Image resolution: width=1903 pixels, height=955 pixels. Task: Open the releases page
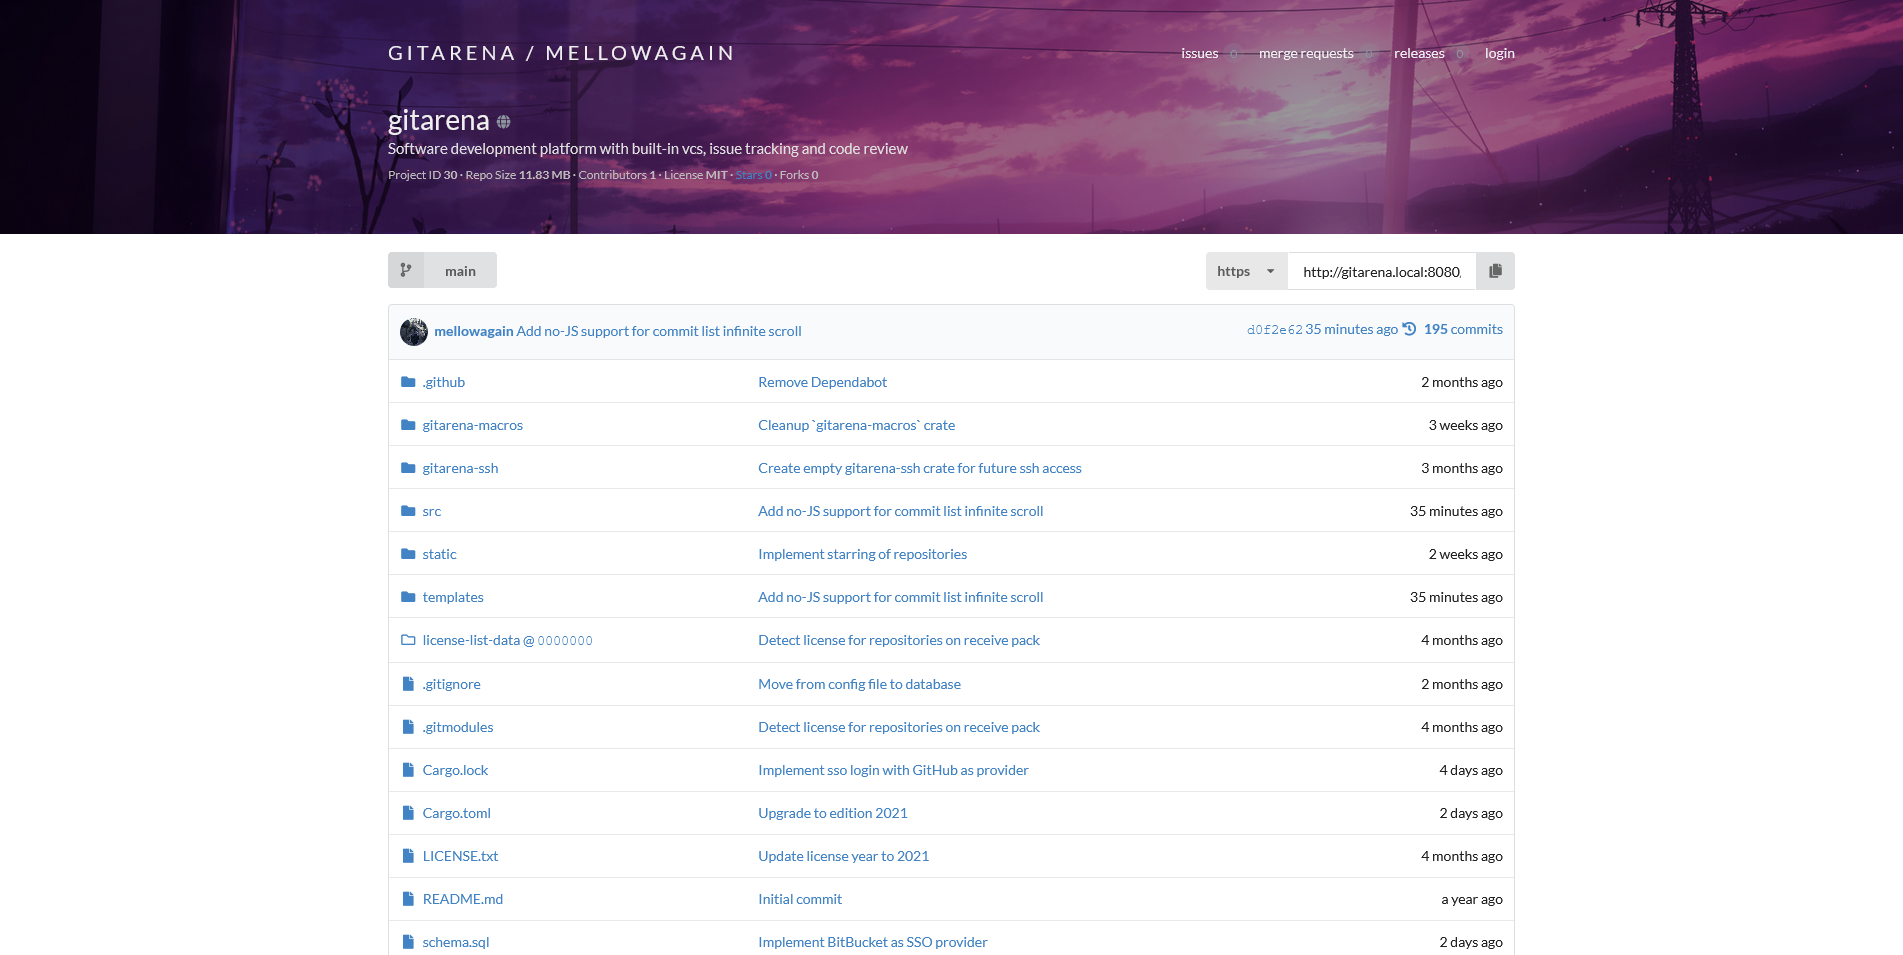[1419, 53]
